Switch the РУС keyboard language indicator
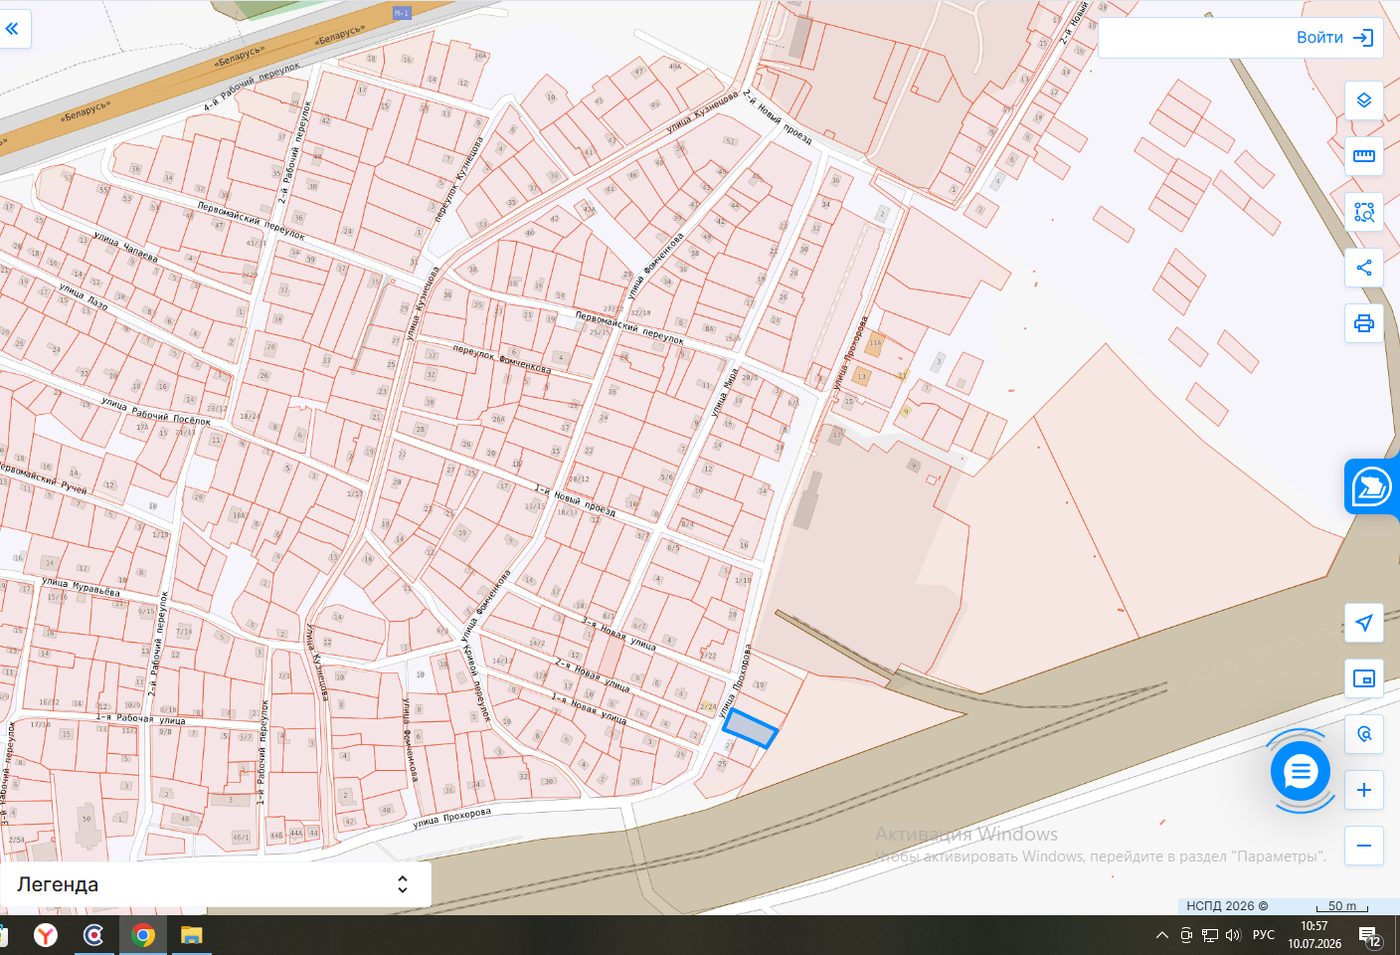Screen dimensions: 1400x955 [x=1264, y=935]
